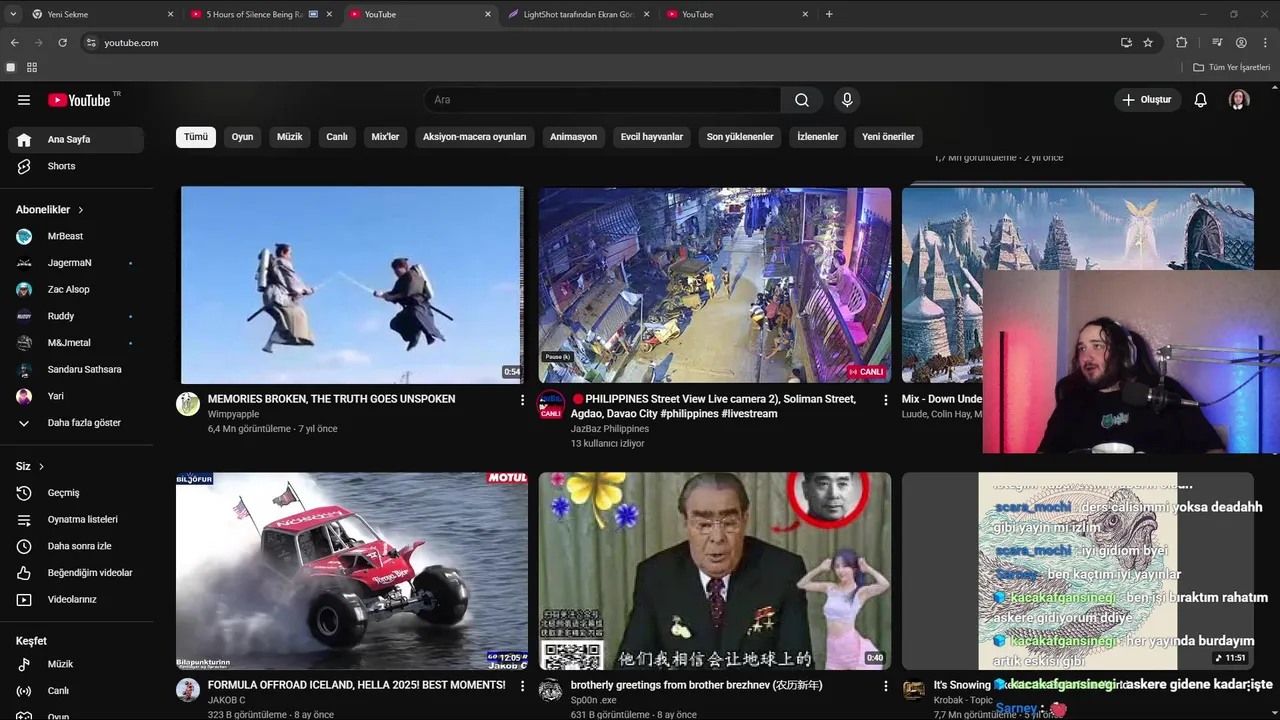Open more options for MEMORIES BROKEN video
Viewport: 1280px width, 720px height.
[522, 400]
